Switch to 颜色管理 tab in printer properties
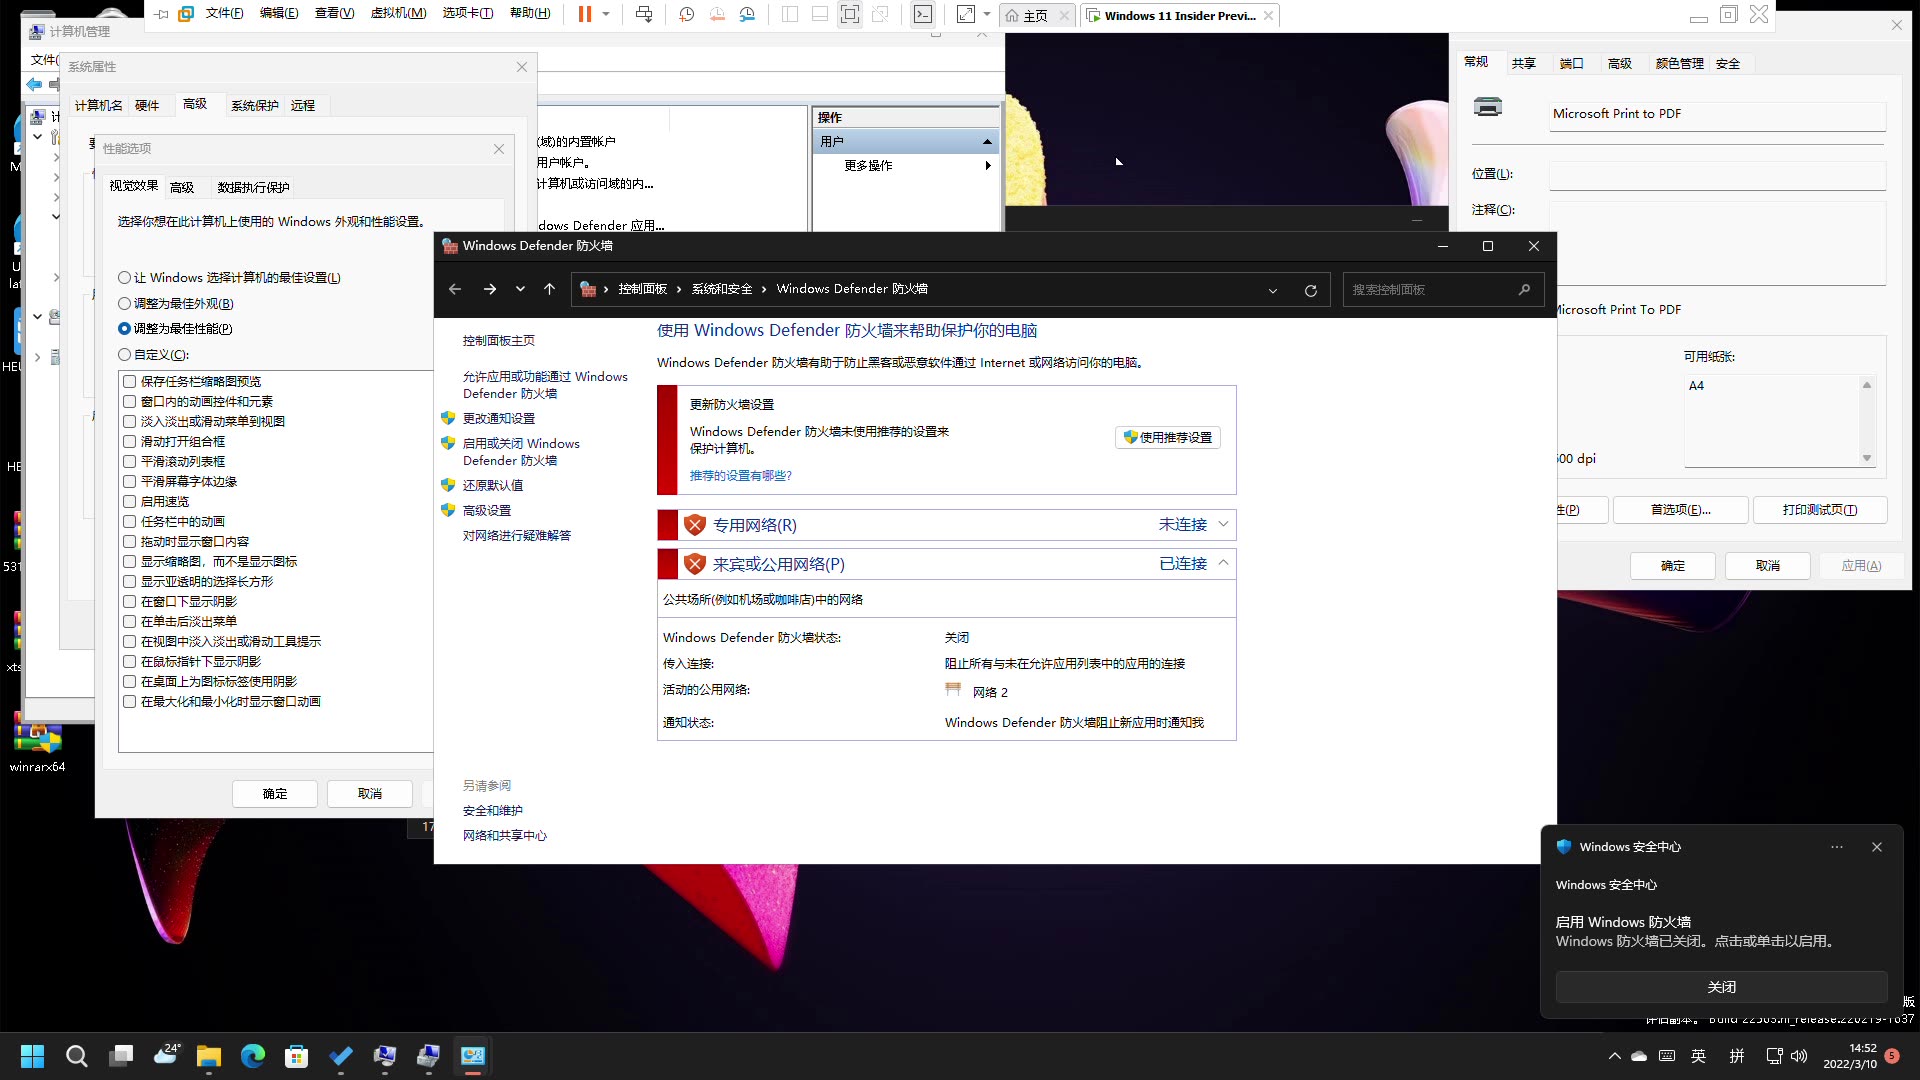The height and width of the screenshot is (1080, 1920). tap(1679, 64)
